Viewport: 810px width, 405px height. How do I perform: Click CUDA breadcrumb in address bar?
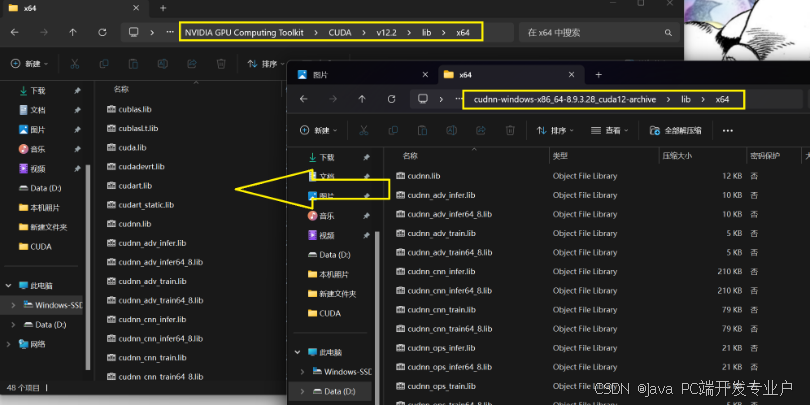coord(340,33)
